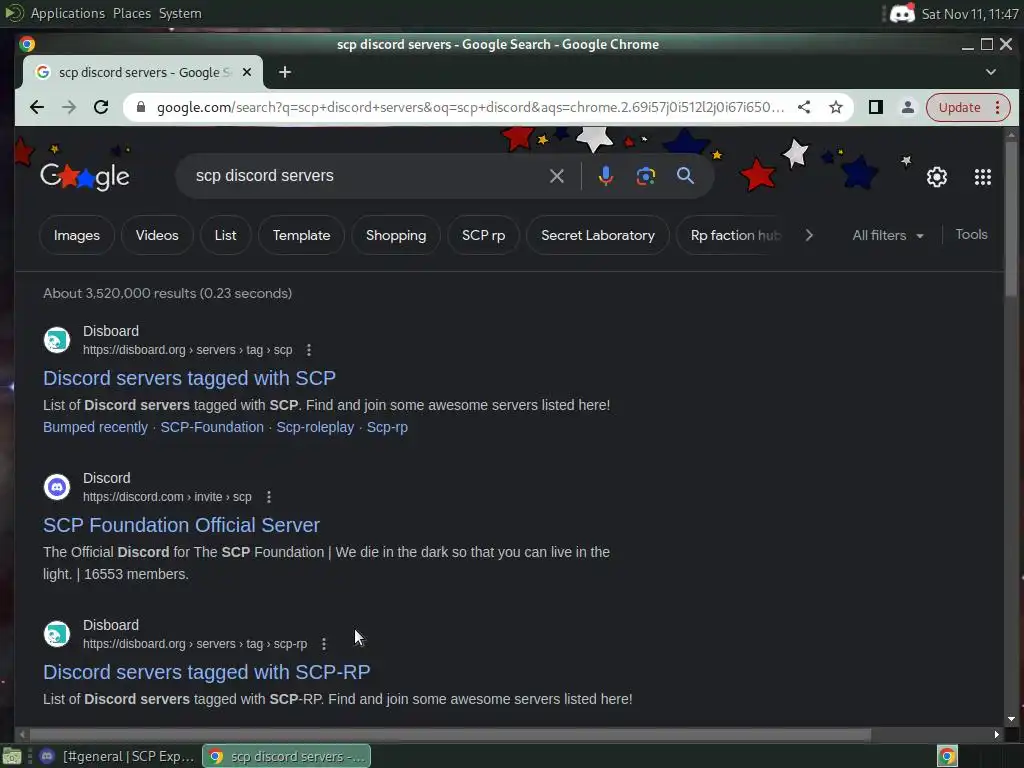This screenshot has height=768, width=1024.
Task: Open options for the disboard.org scp result
Action: (309, 350)
